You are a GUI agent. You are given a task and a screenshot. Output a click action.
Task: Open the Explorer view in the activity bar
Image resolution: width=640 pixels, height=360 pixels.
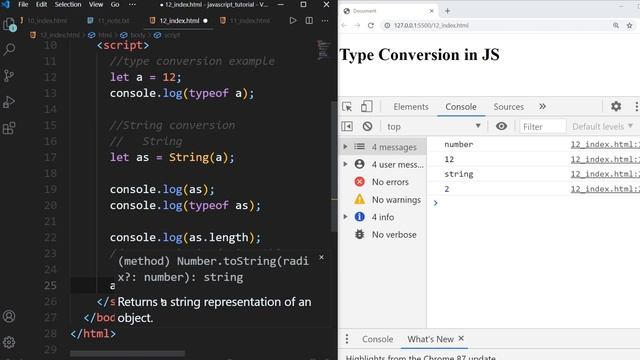9,24
